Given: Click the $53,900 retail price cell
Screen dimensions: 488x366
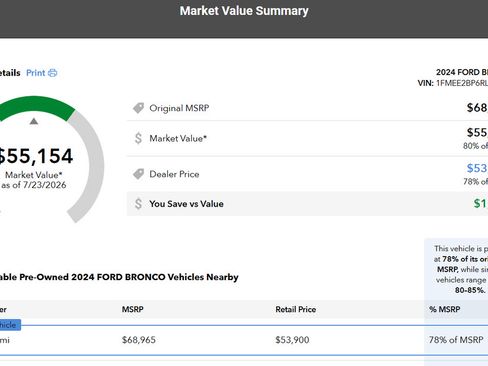Looking at the screenshot, I should coord(292,340).
